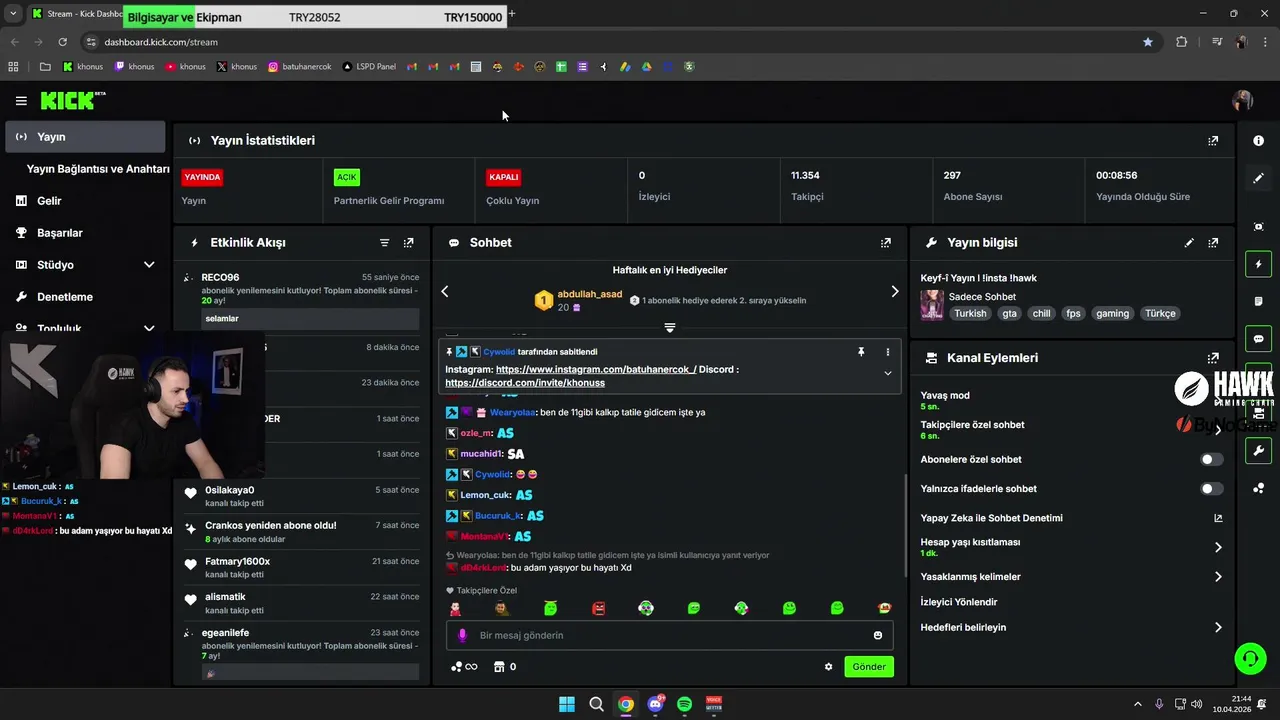The height and width of the screenshot is (720, 1280).
Task: Click the info icon in right sidebar
Action: pyautogui.click(x=1258, y=141)
